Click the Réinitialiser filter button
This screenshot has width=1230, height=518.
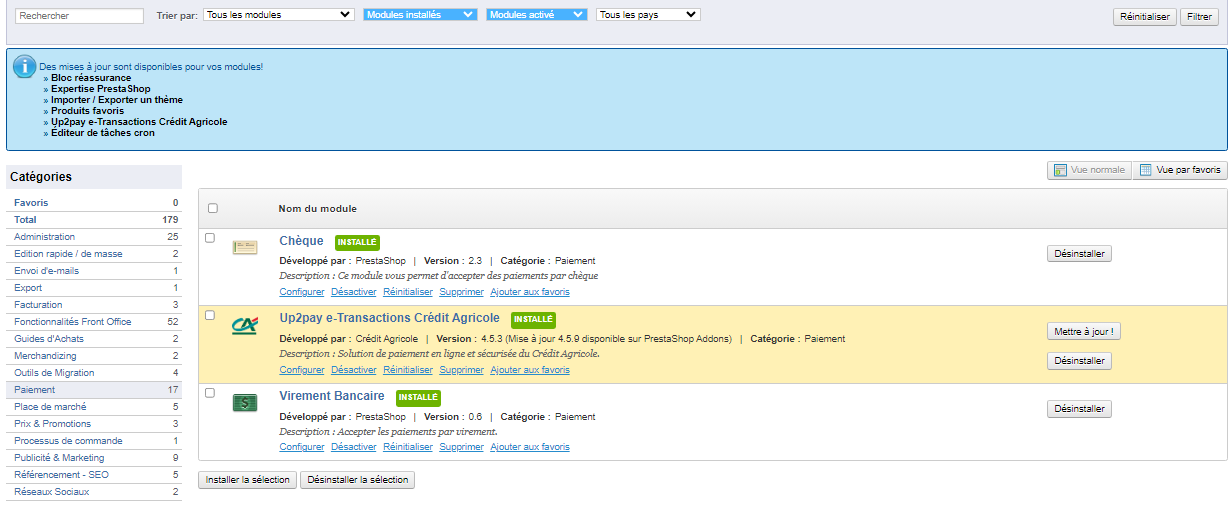point(1145,17)
